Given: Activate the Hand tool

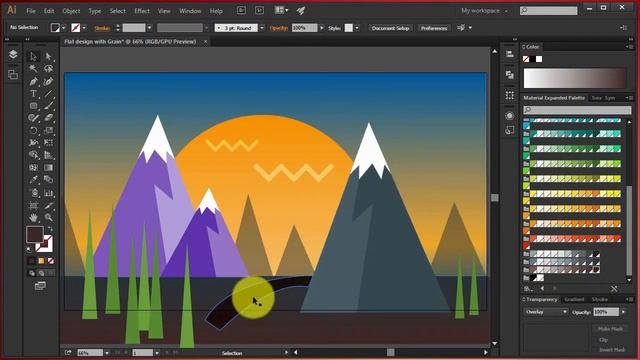Looking at the screenshot, I should coord(33,218).
